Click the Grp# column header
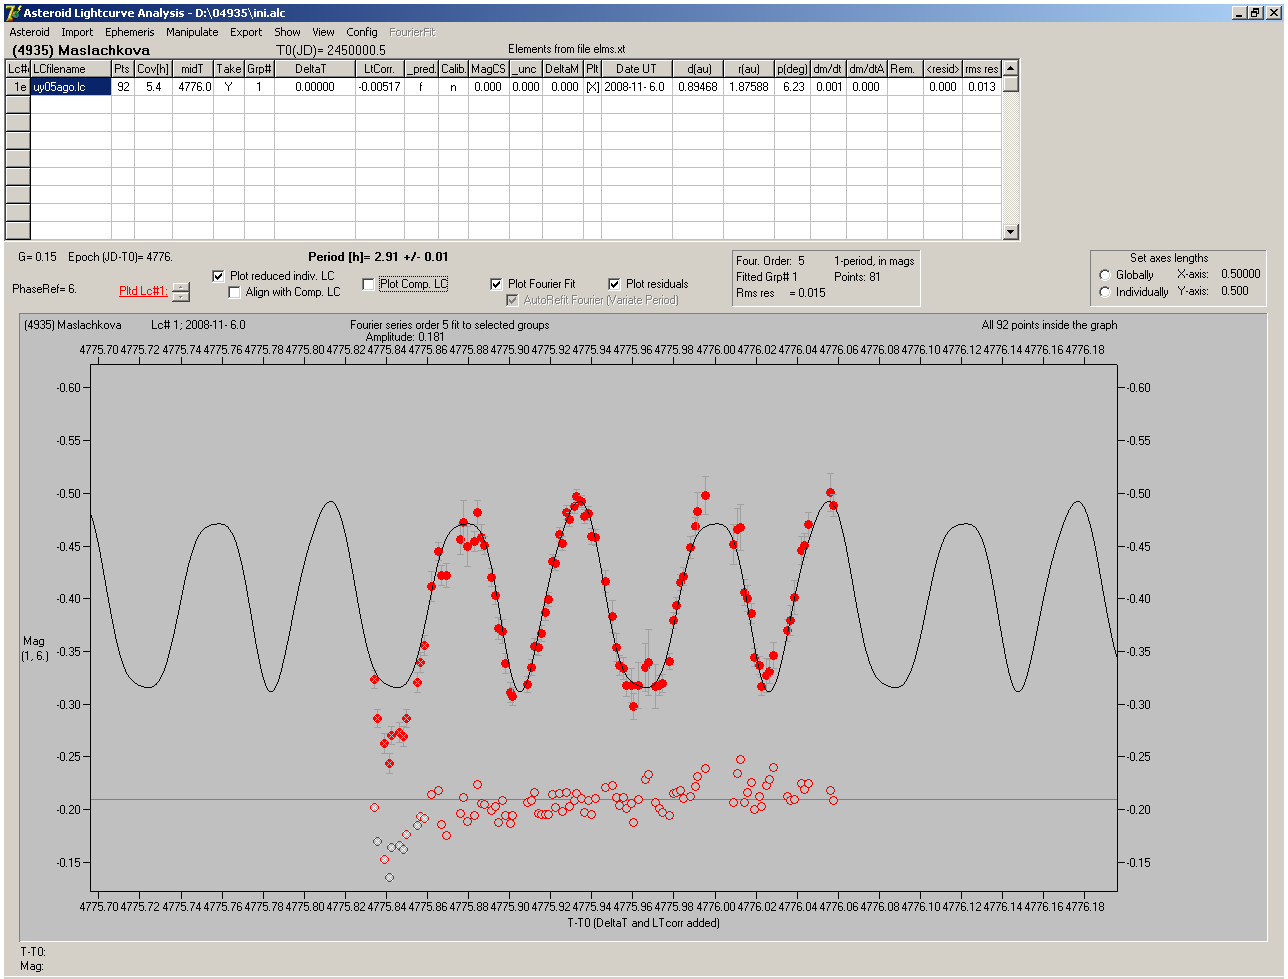This screenshot has width=1288, height=979. [260, 69]
